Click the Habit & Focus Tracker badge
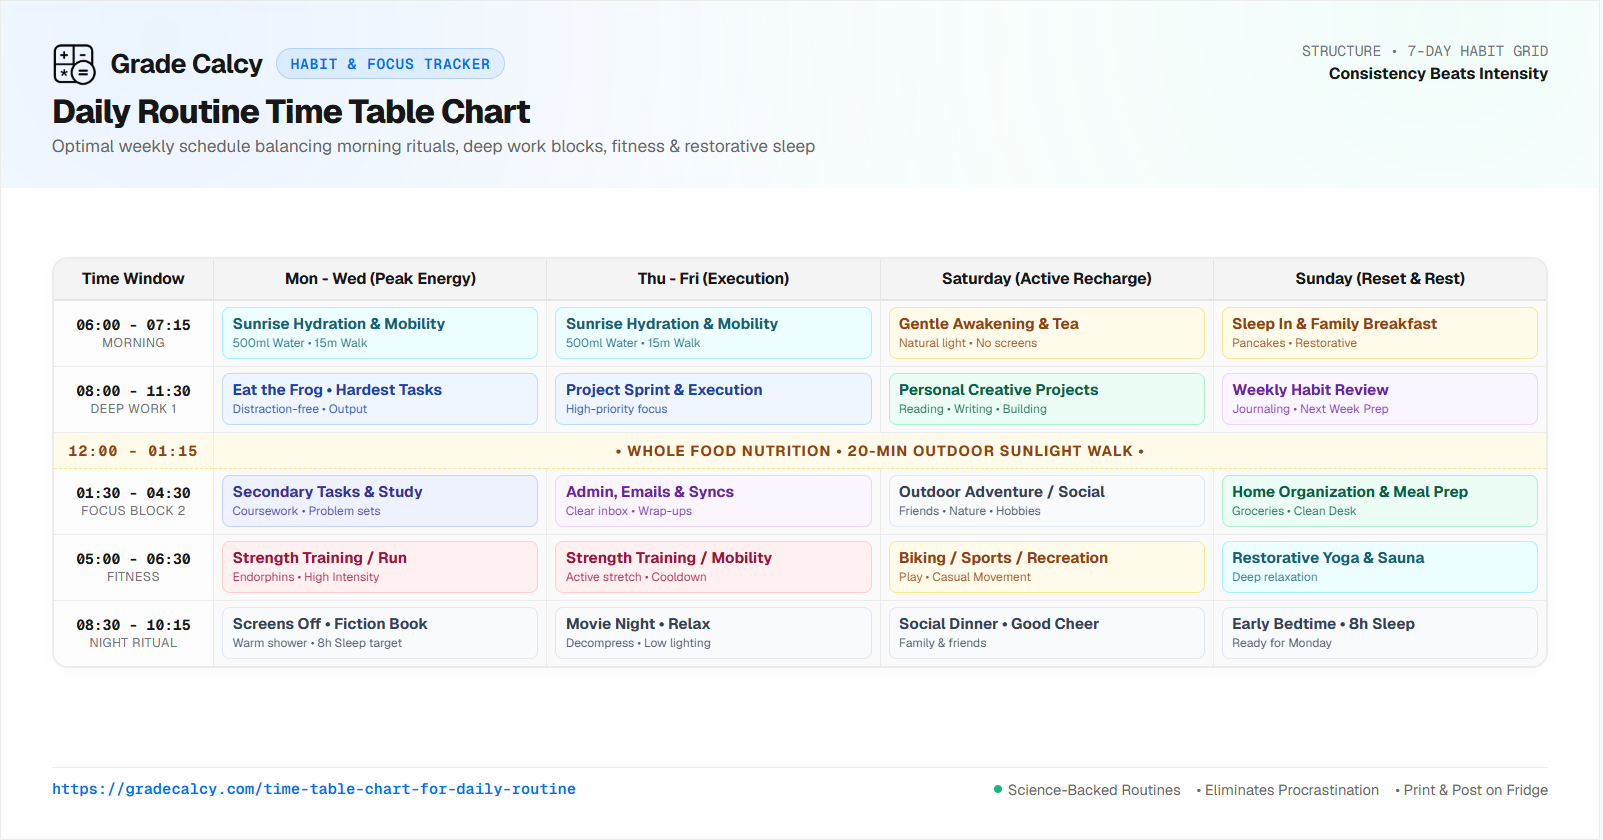Image resolution: width=1603 pixels, height=840 pixels. 390,64
